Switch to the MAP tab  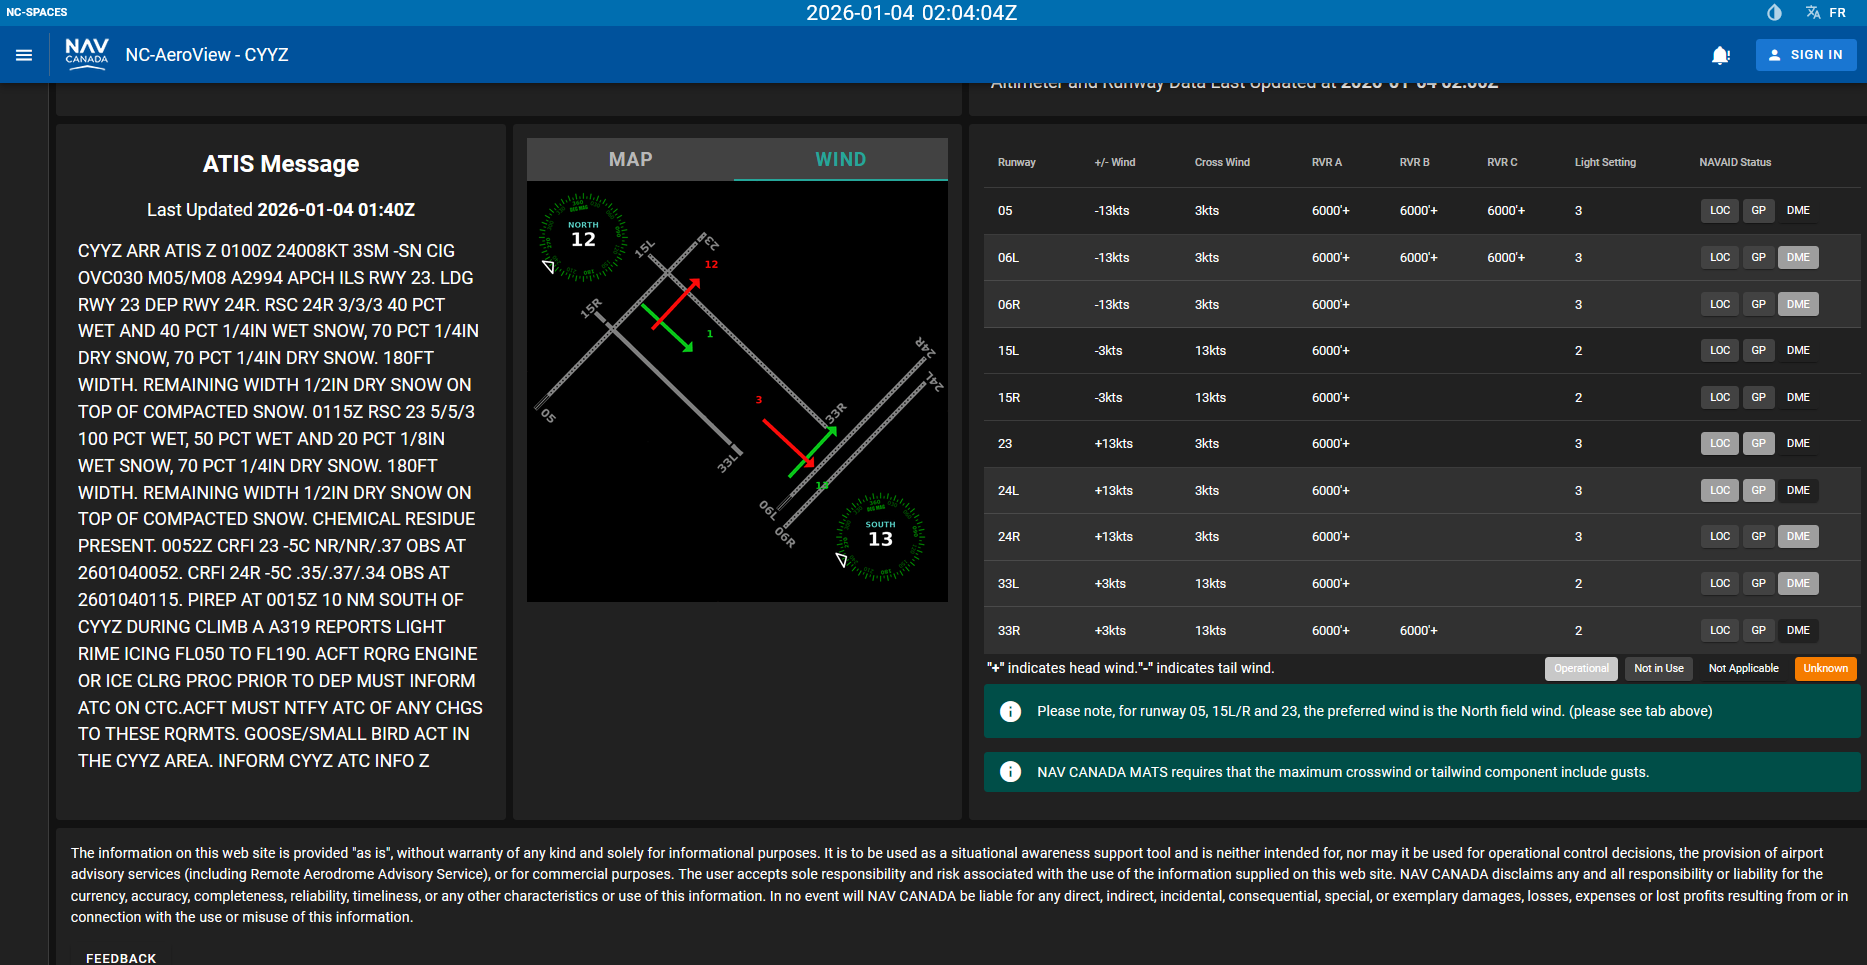[630, 160]
